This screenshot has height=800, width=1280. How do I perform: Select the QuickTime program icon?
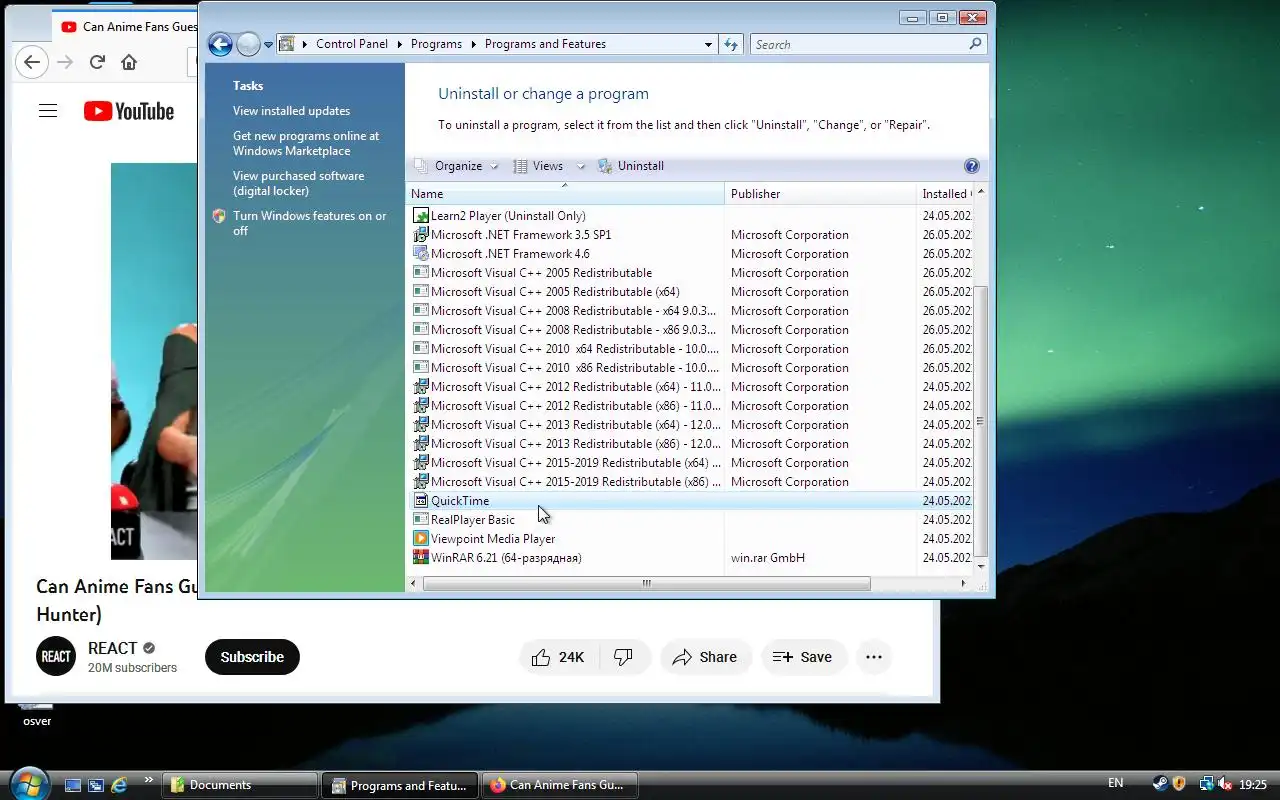(421, 501)
